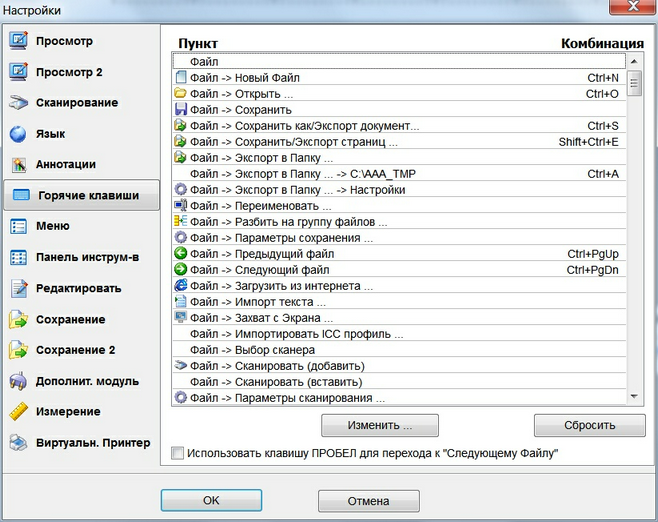Click the scrollbar up arrow

point(634,62)
